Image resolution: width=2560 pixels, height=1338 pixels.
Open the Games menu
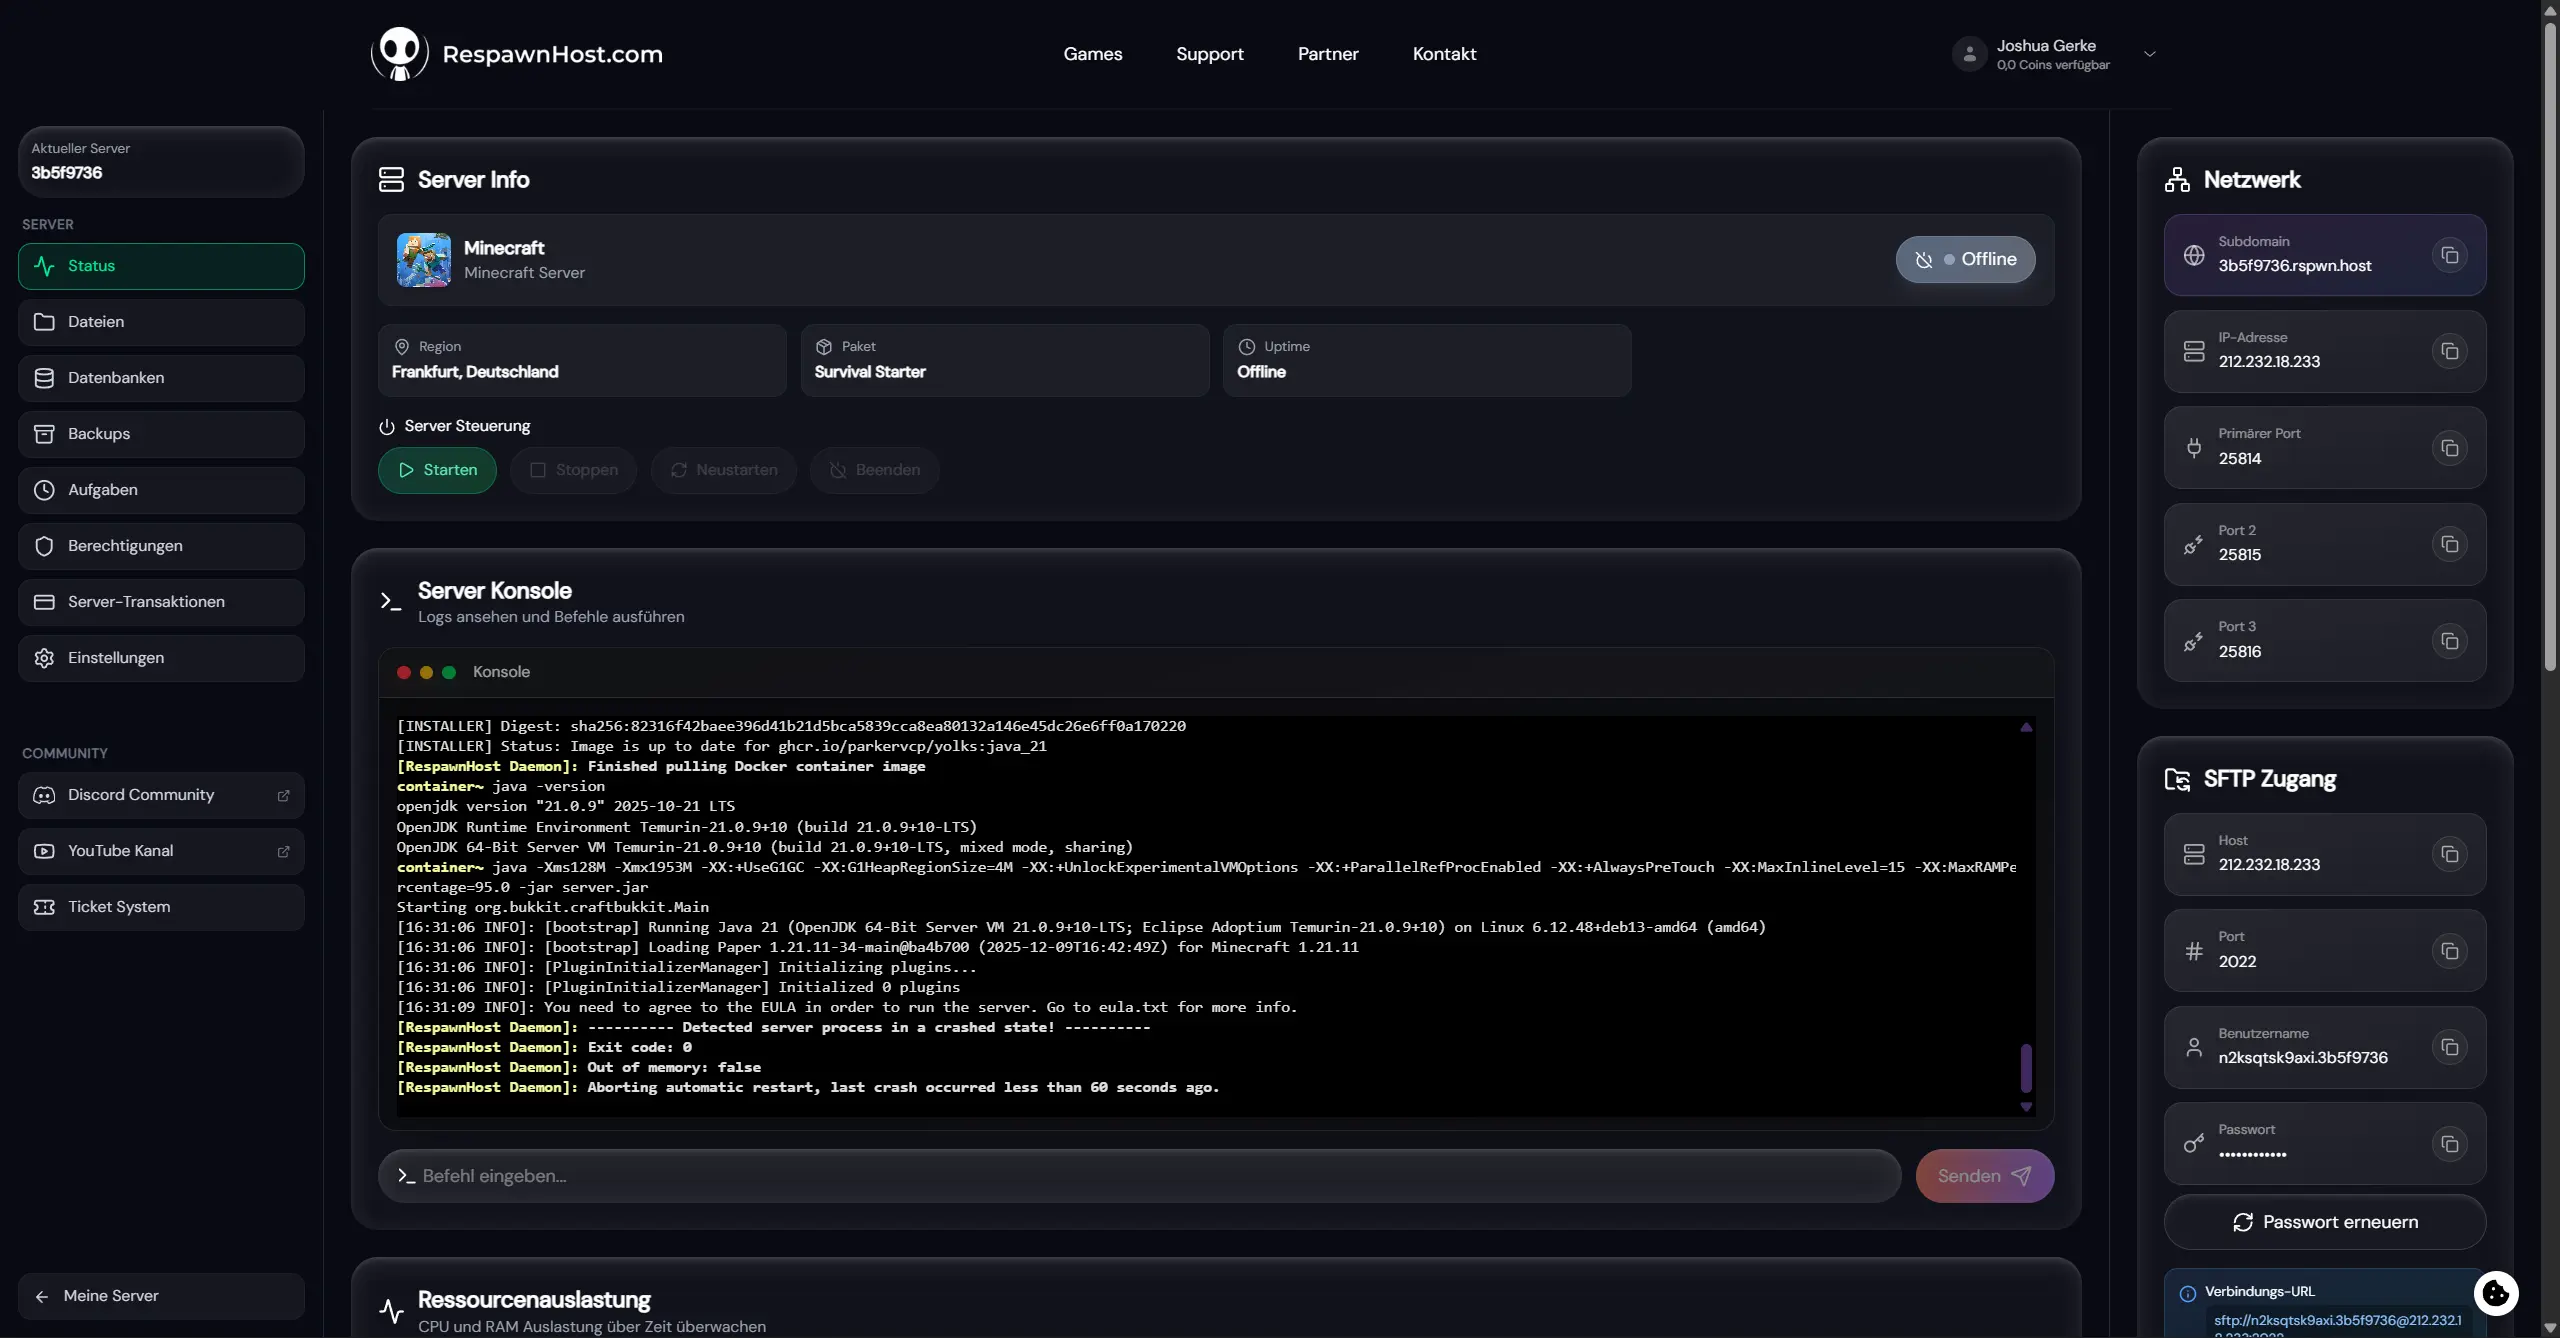(1092, 54)
